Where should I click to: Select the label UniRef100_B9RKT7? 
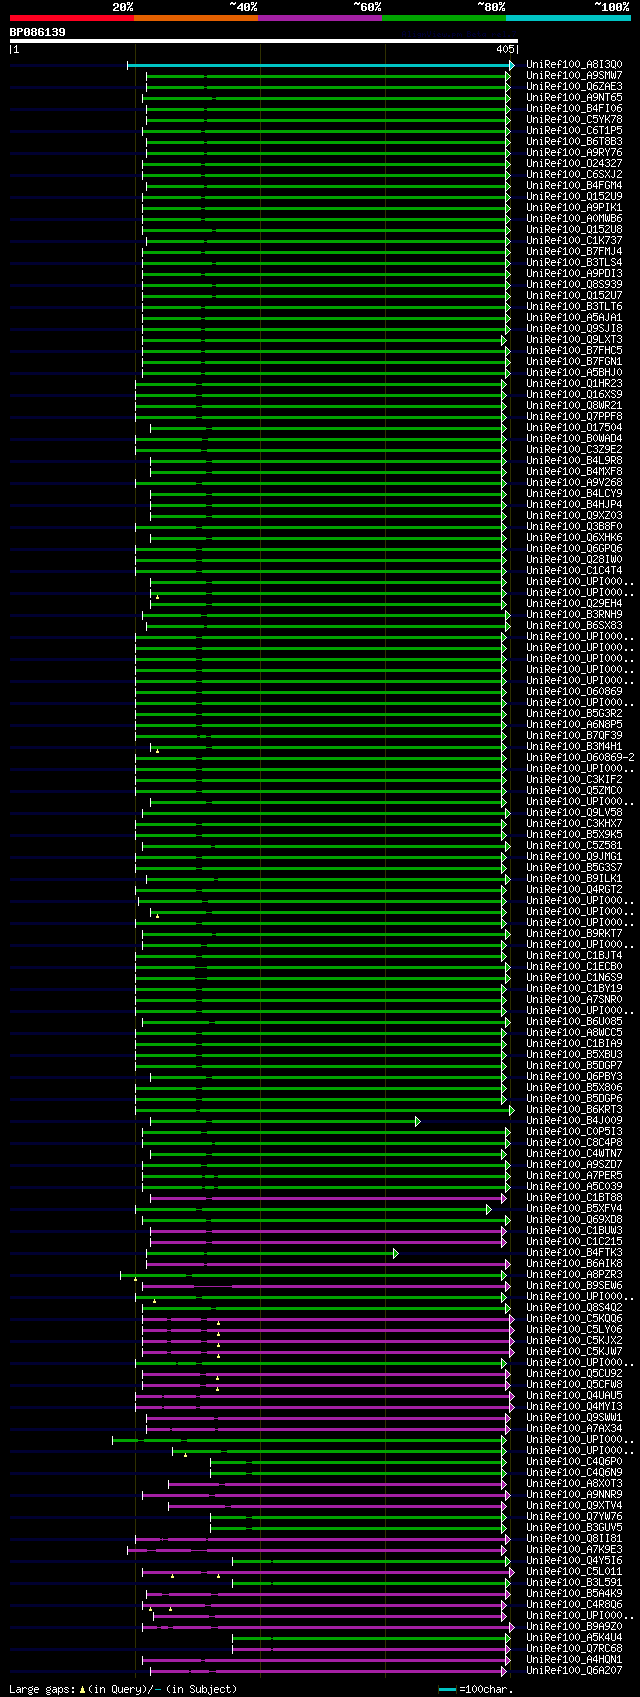574,934
